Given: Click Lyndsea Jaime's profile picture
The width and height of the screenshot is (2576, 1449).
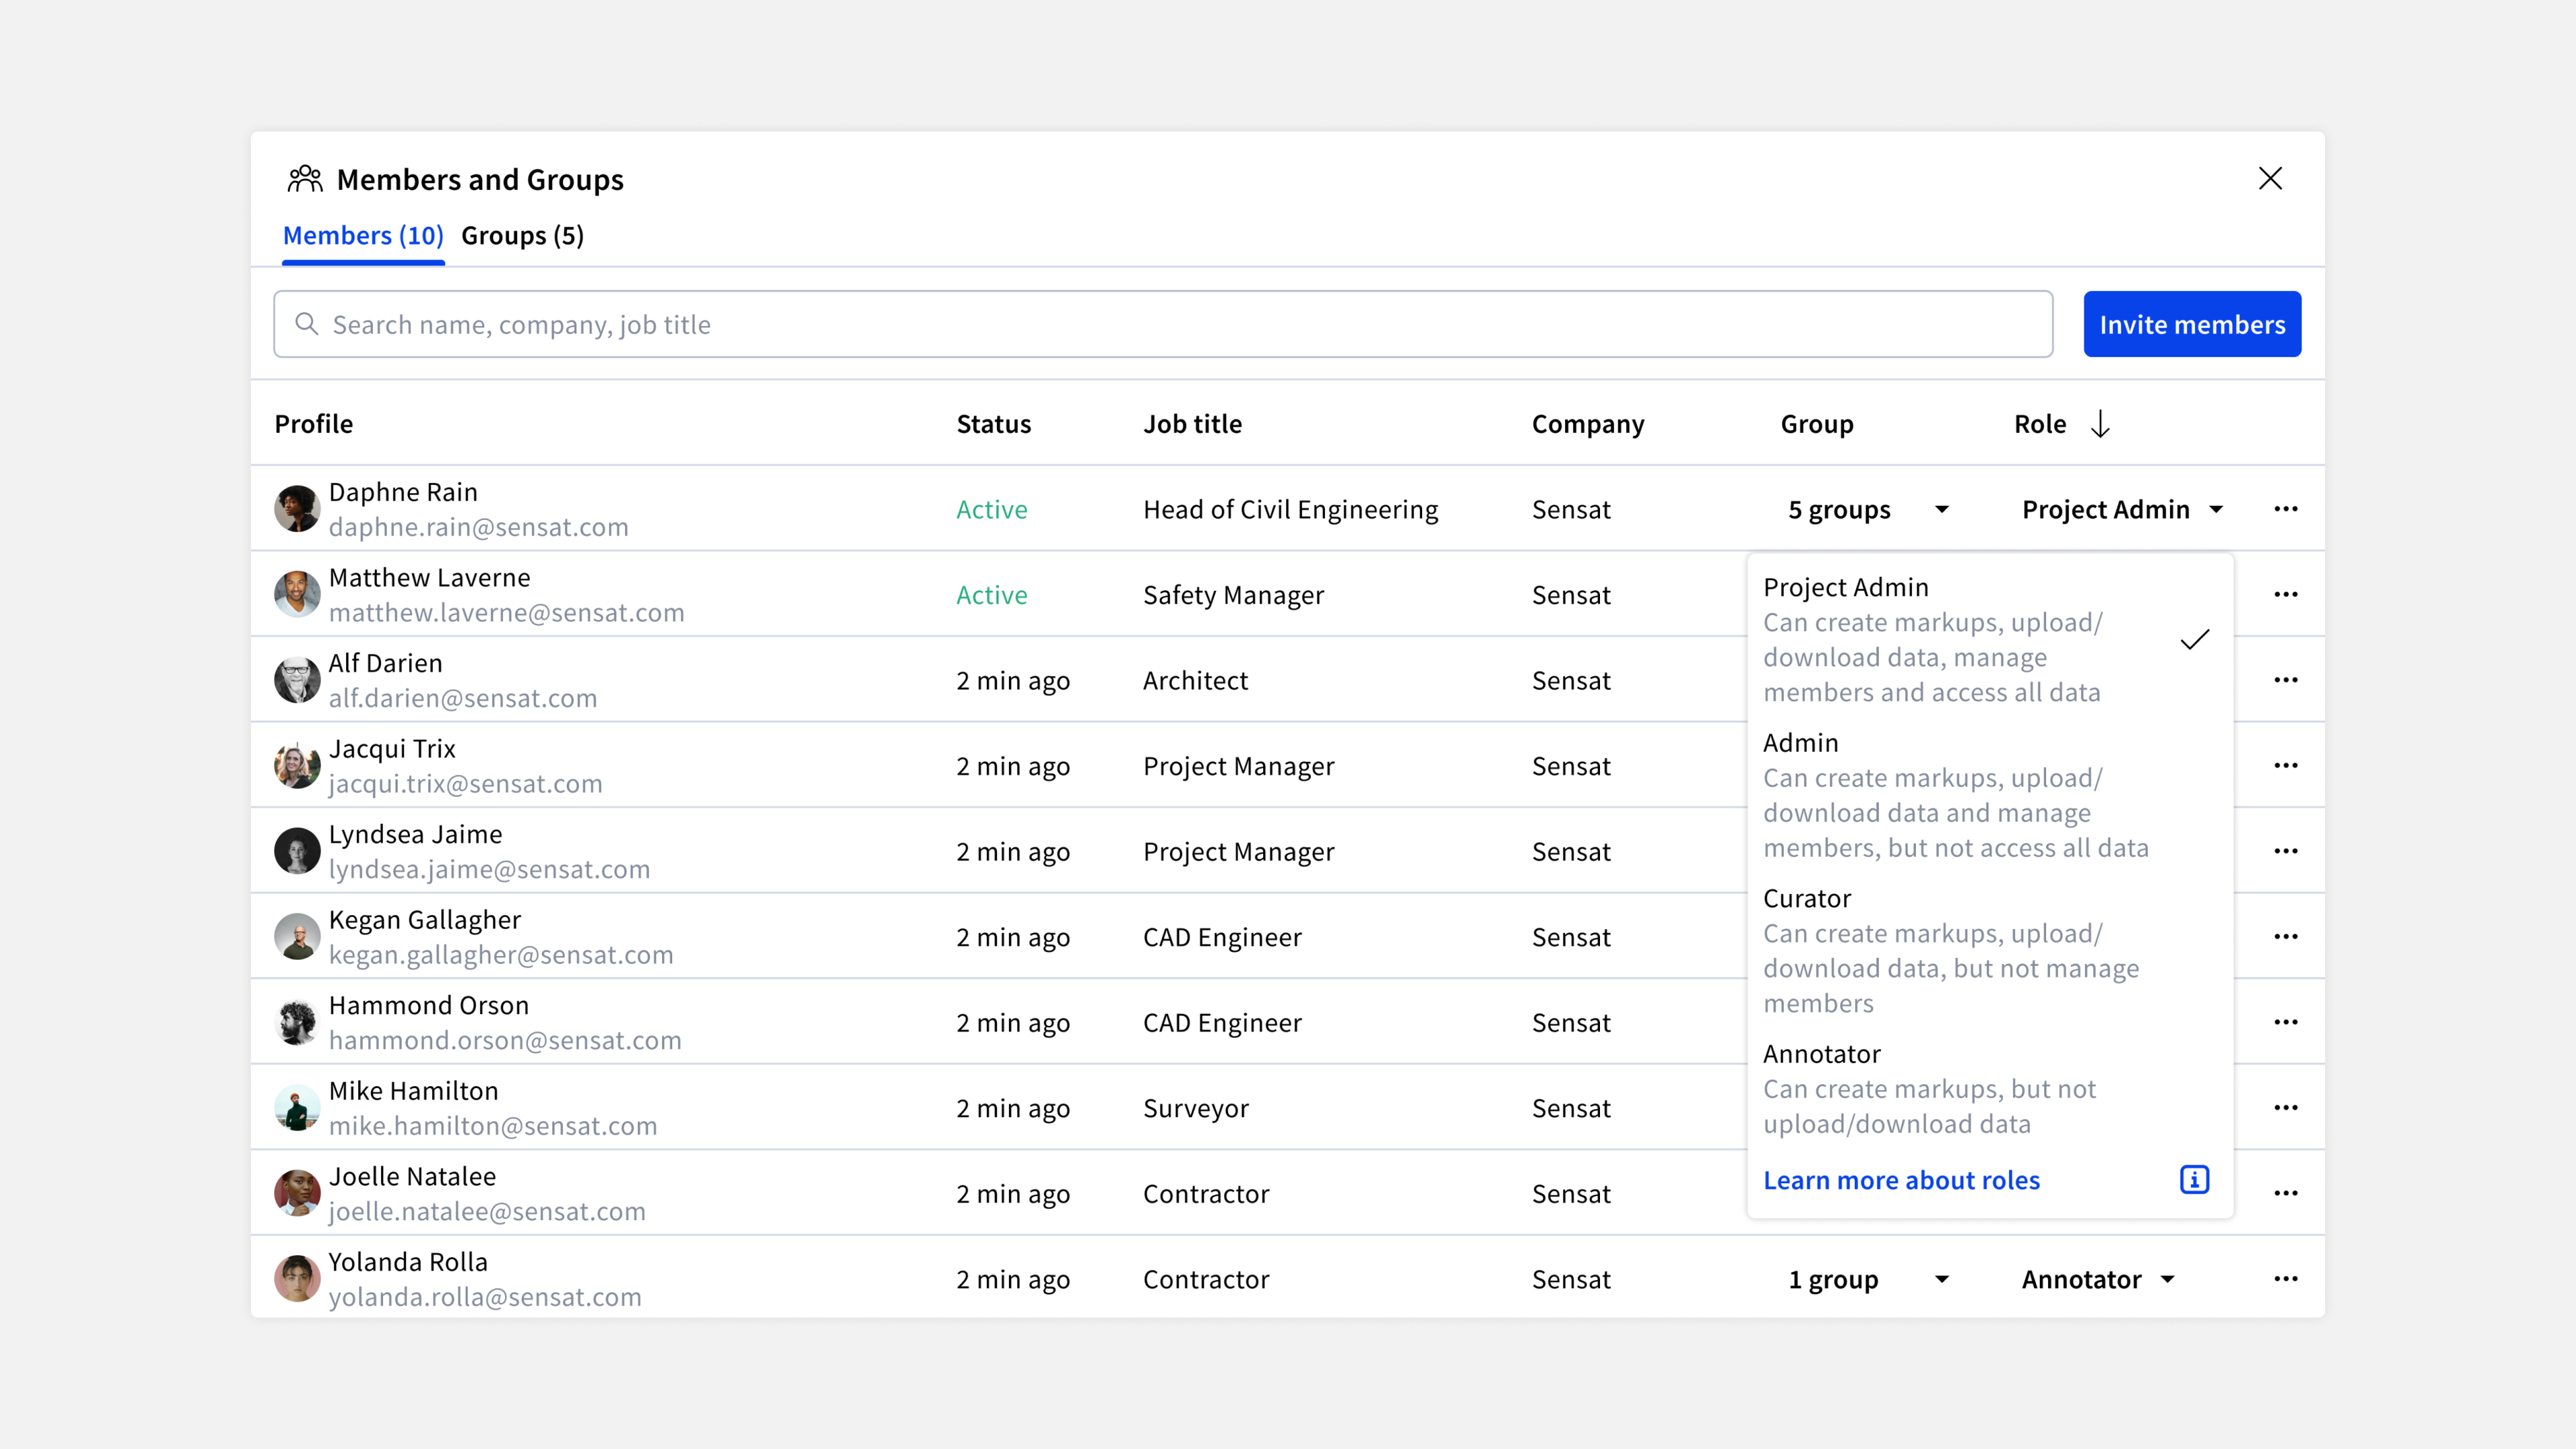Looking at the screenshot, I should point(297,851).
